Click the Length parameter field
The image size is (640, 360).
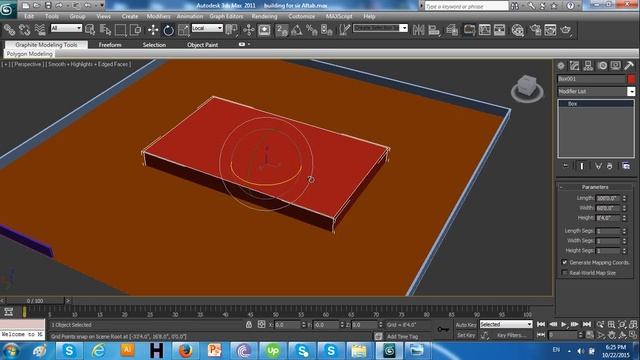608,198
